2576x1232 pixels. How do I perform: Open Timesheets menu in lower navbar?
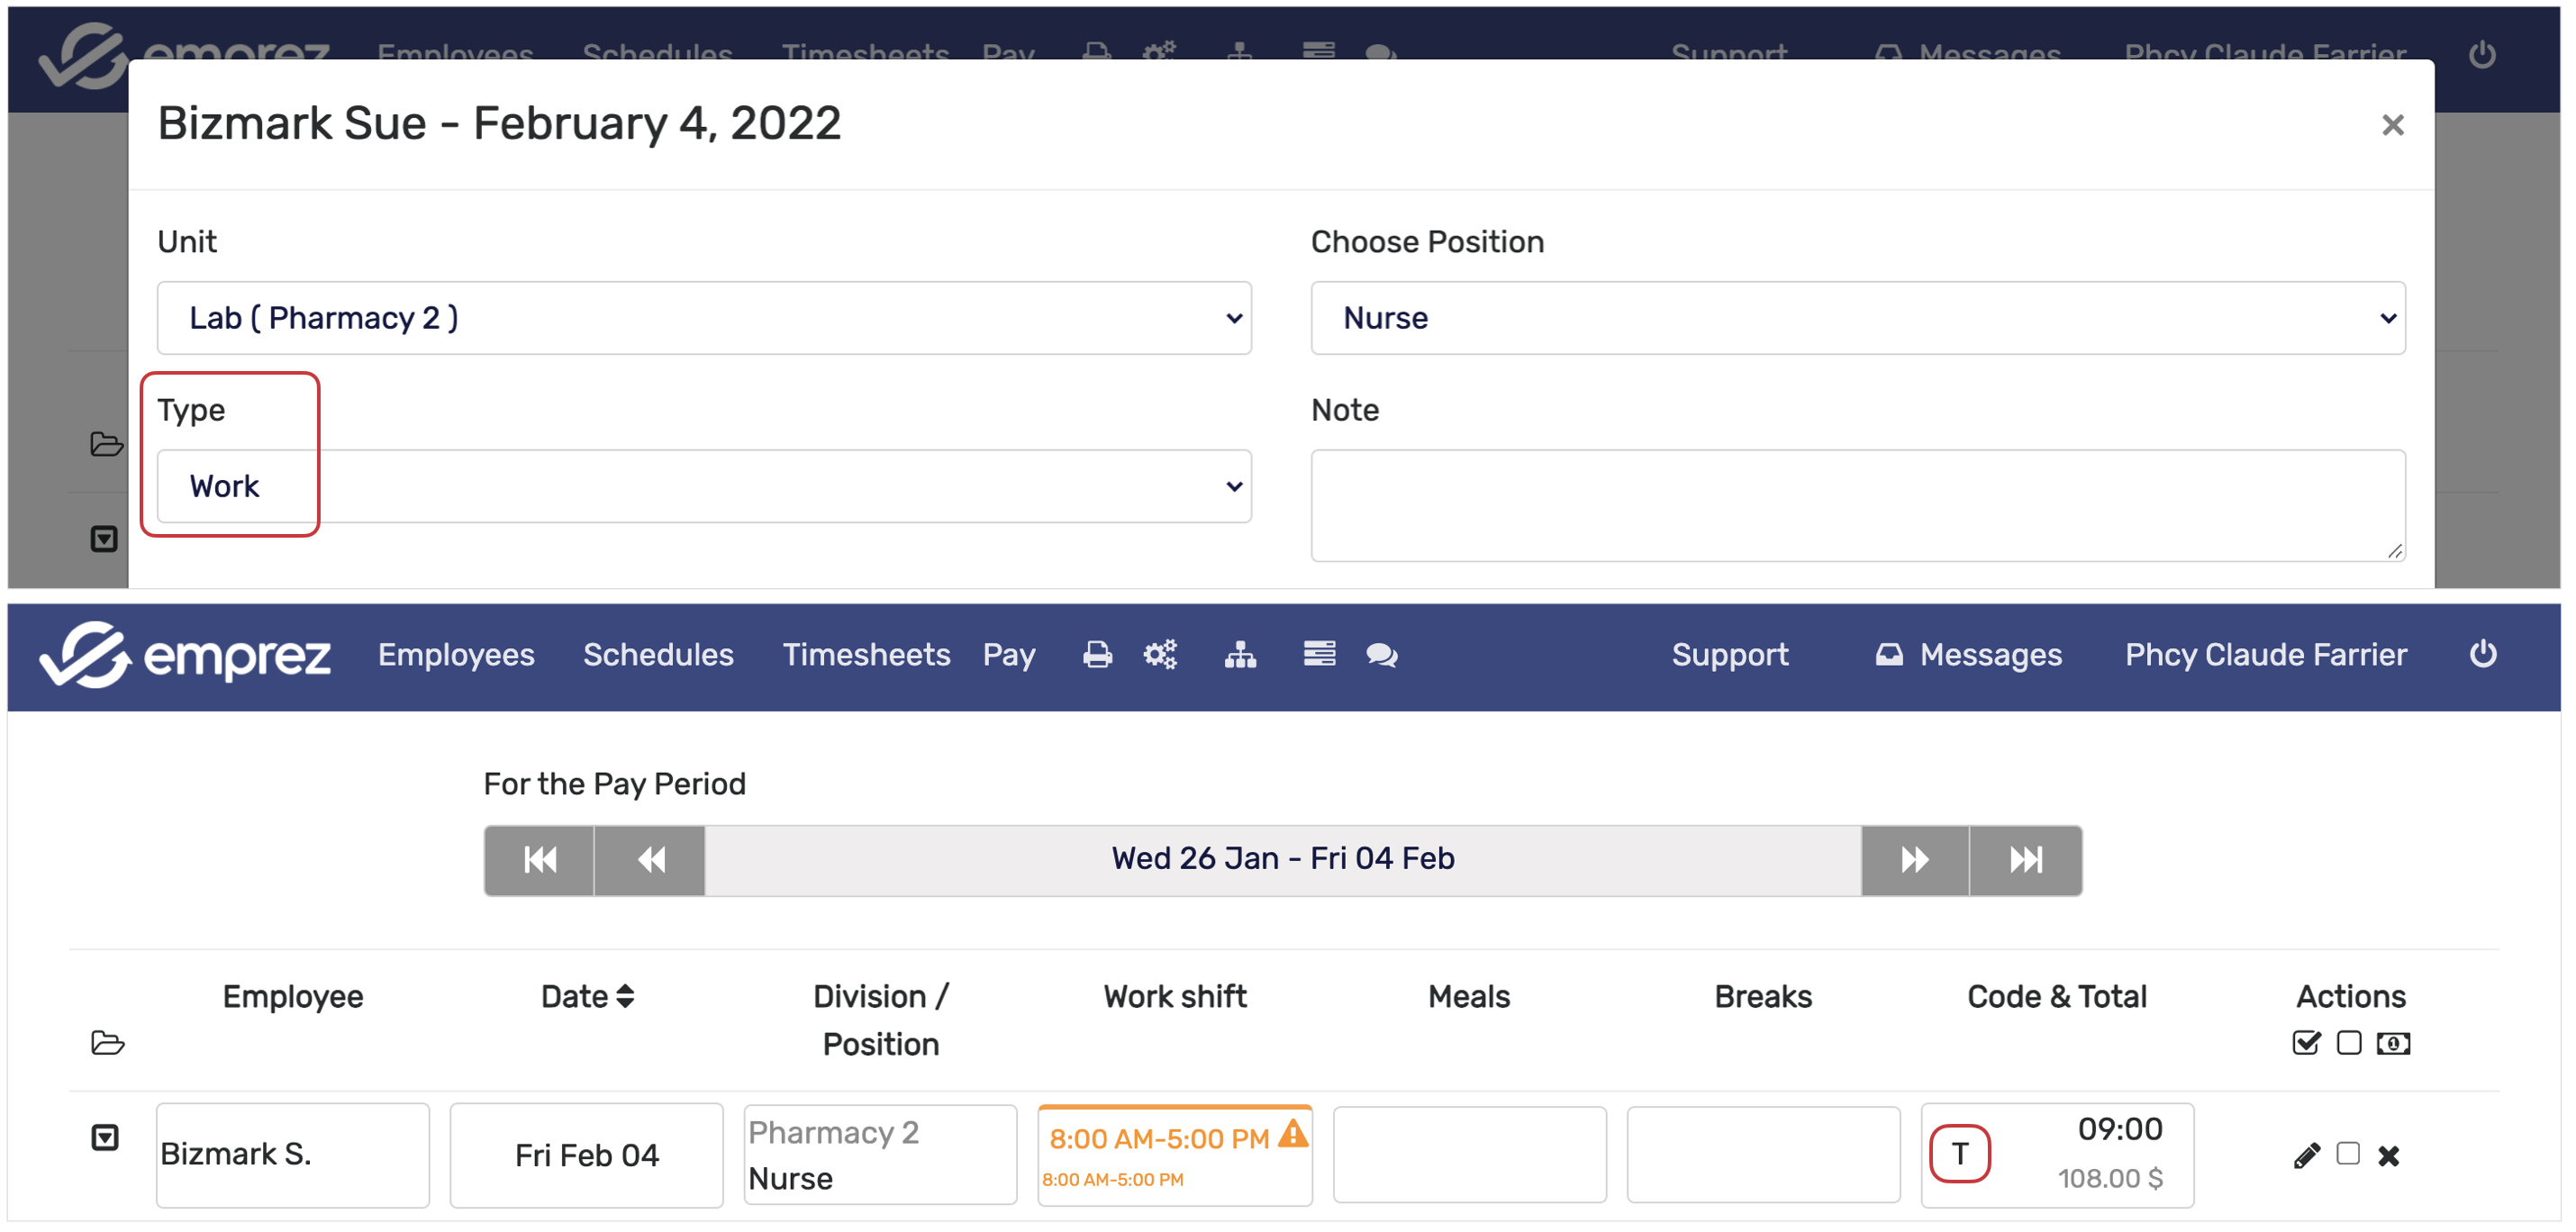coord(866,655)
